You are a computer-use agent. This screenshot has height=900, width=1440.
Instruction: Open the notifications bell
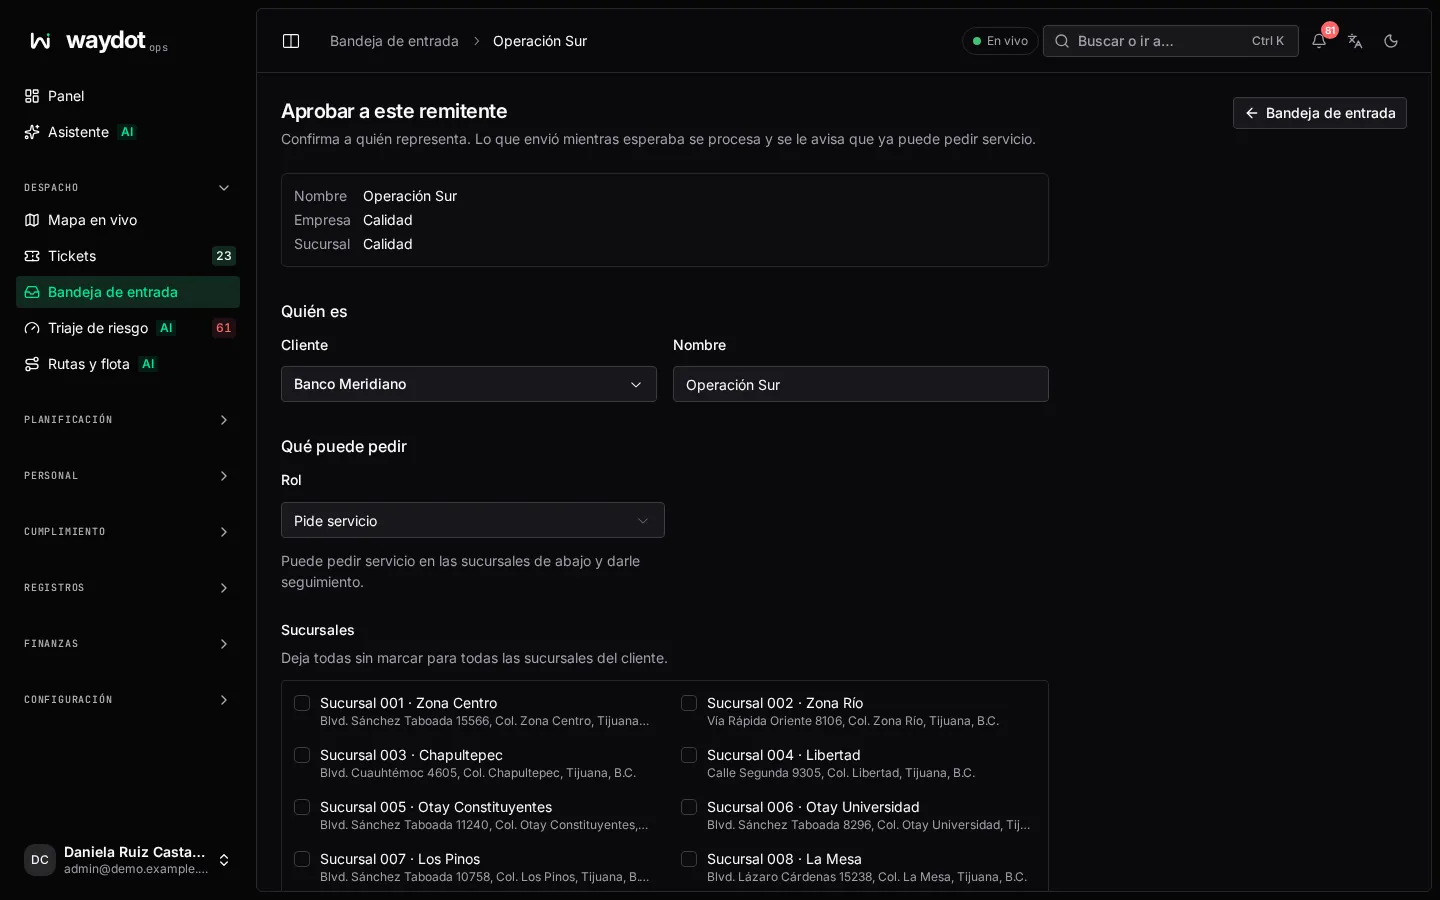(1319, 41)
